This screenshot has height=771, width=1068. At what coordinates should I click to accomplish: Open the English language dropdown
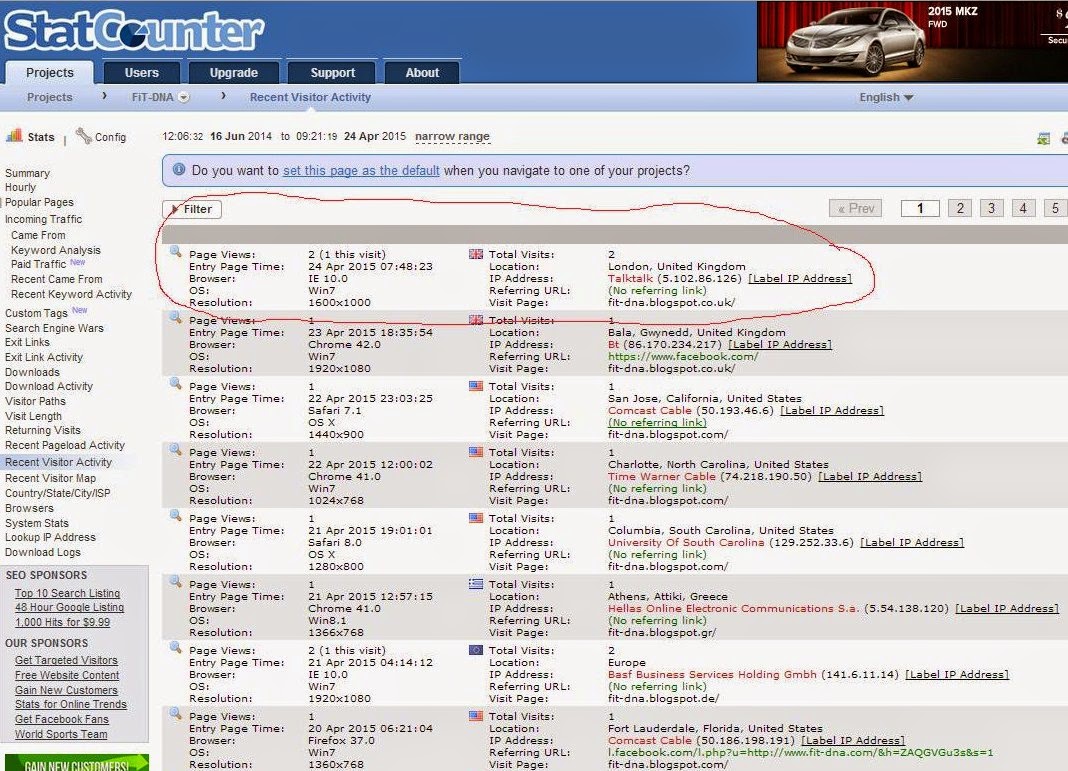(x=885, y=97)
